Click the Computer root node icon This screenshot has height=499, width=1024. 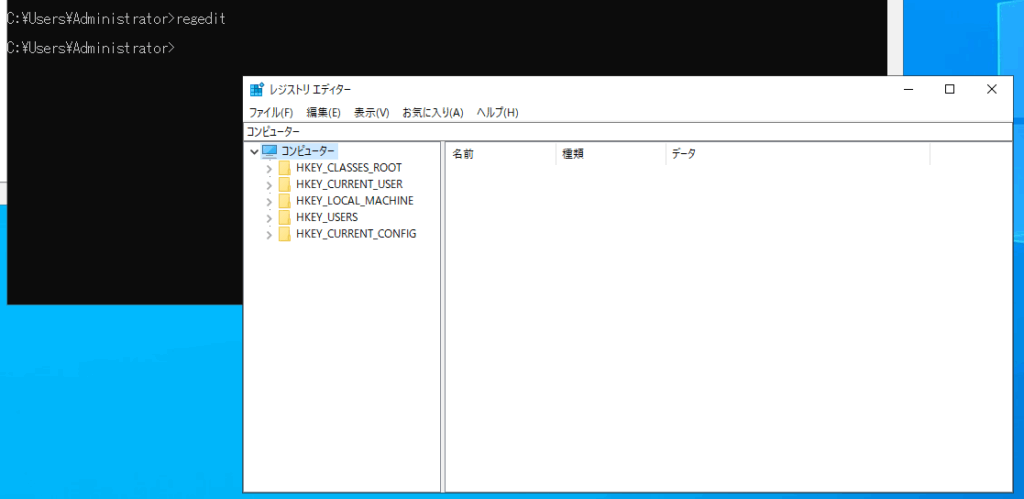[x=269, y=151]
